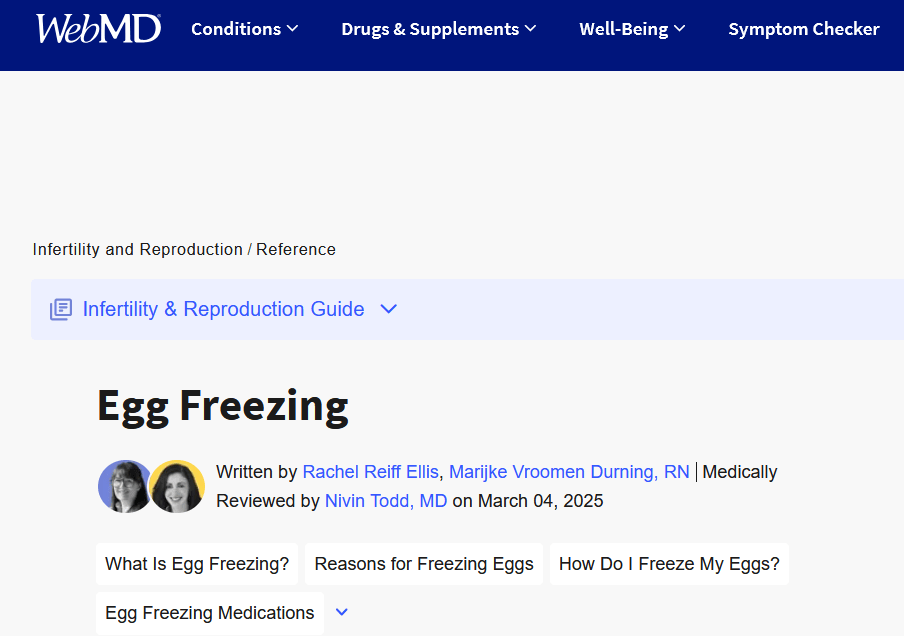Open the Well-Being menu
904x636 pixels.
[x=624, y=29]
